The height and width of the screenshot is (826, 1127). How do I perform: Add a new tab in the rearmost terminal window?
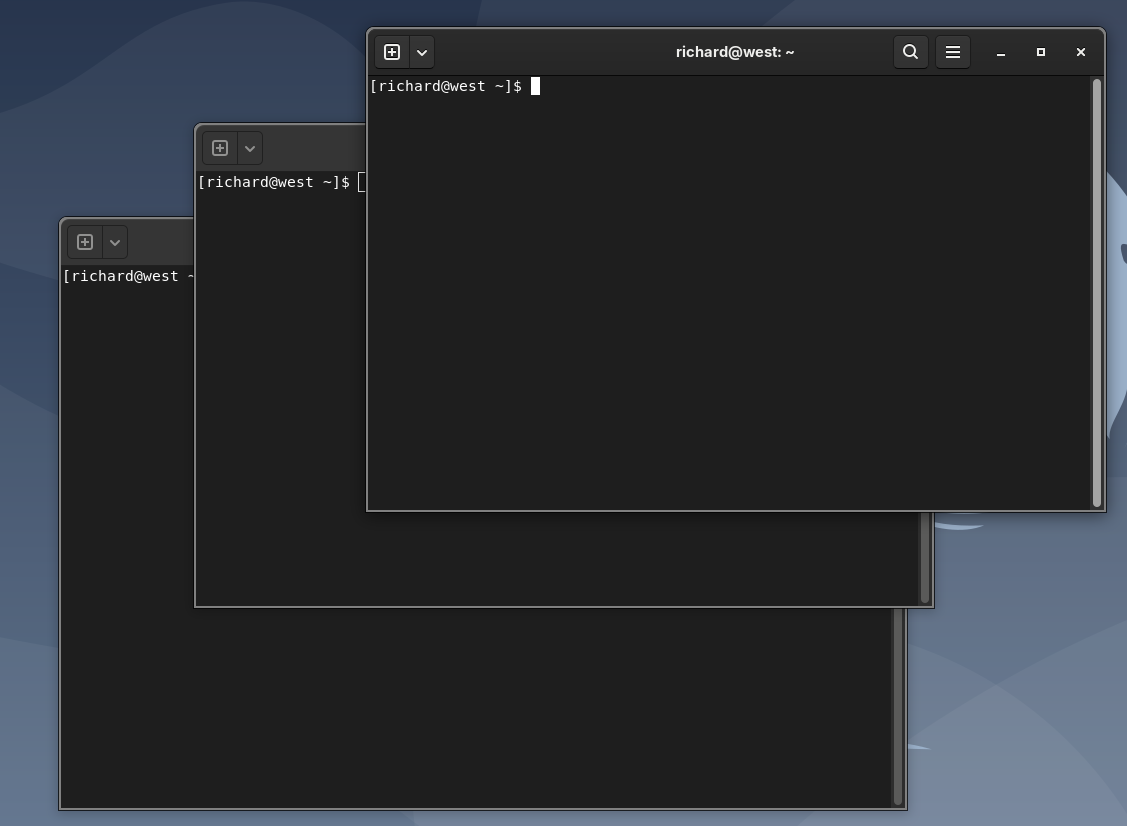tap(85, 242)
